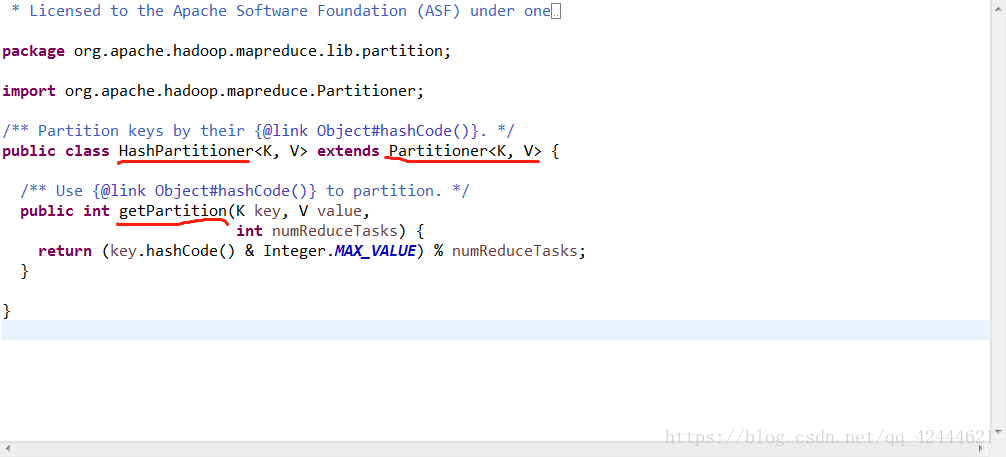The width and height of the screenshot is (1006, 457).
Task: Click the 'K key' parameter
Action: coord(259,211)
